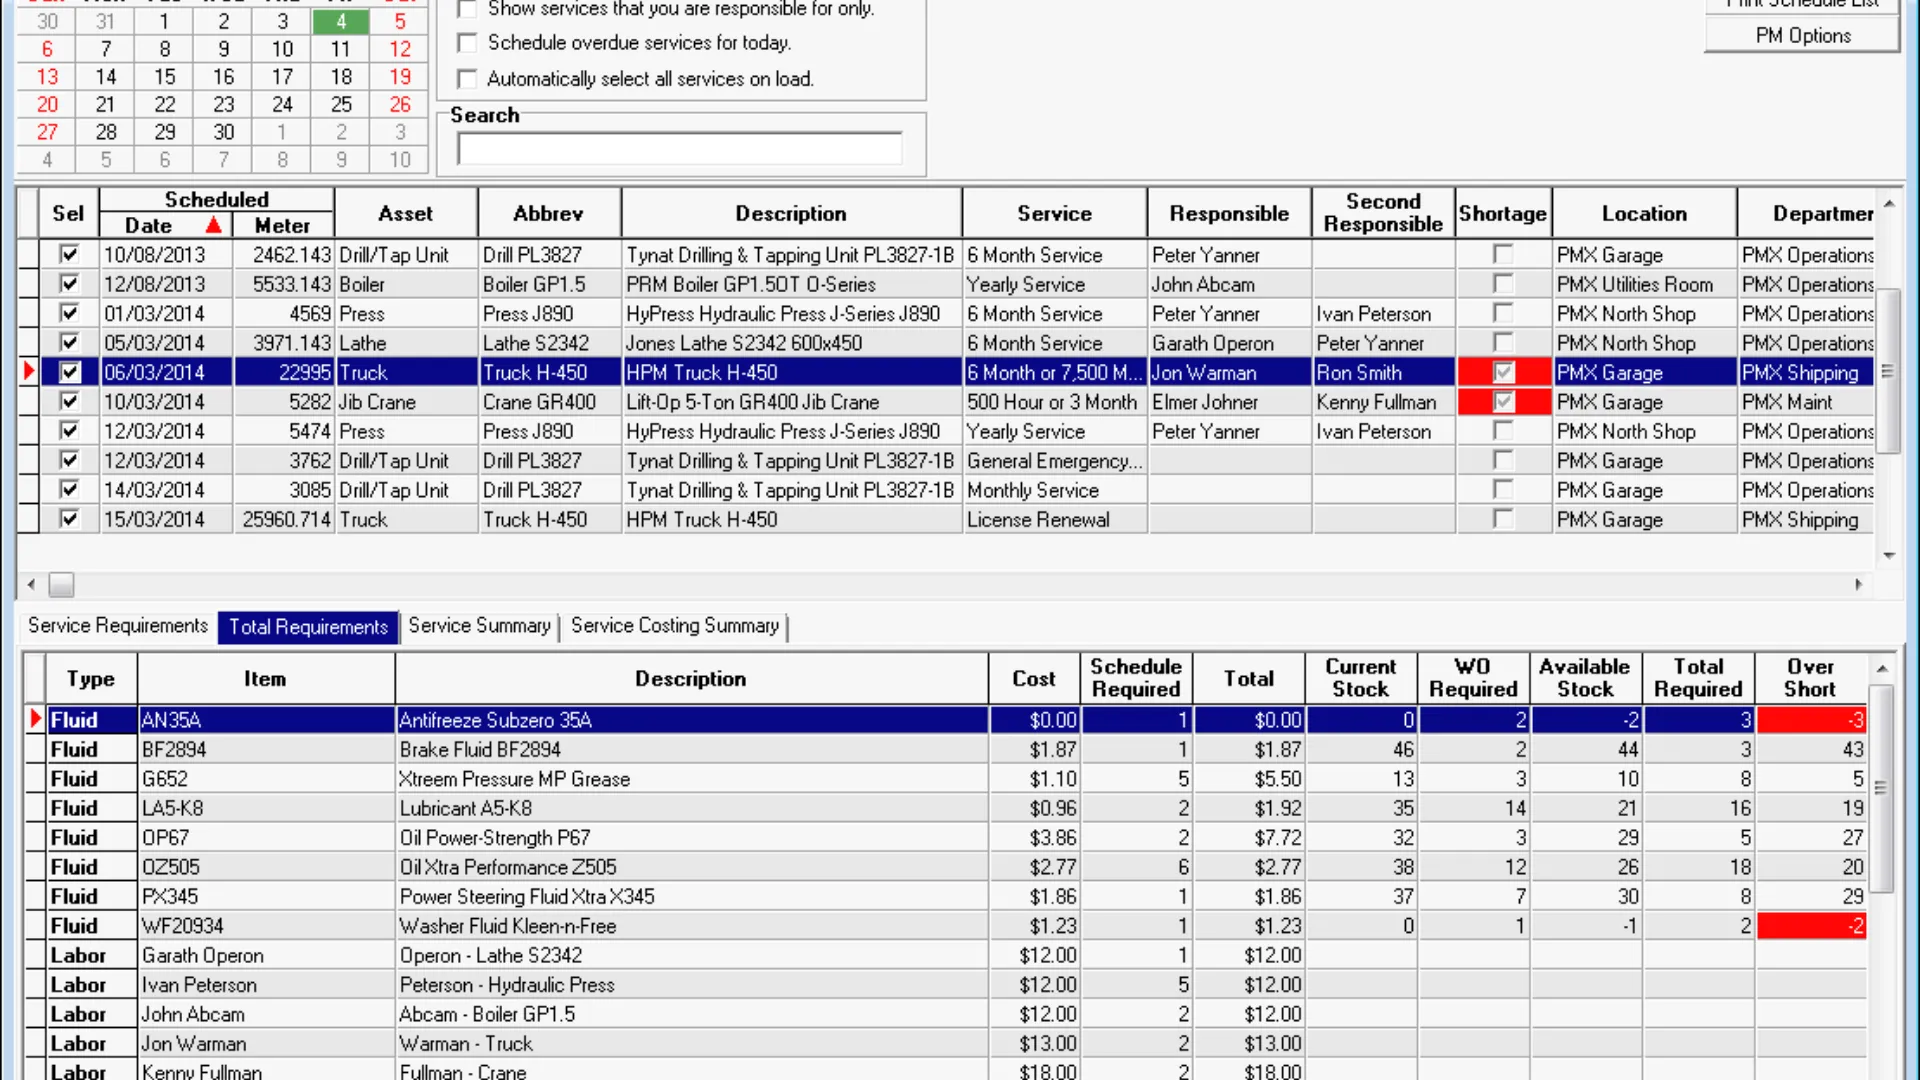Image resolution: width=1920 pixels, height=1080 pixels.
Task: Select Labor row 'Garath Operon' item
Action: click(265, 955)
